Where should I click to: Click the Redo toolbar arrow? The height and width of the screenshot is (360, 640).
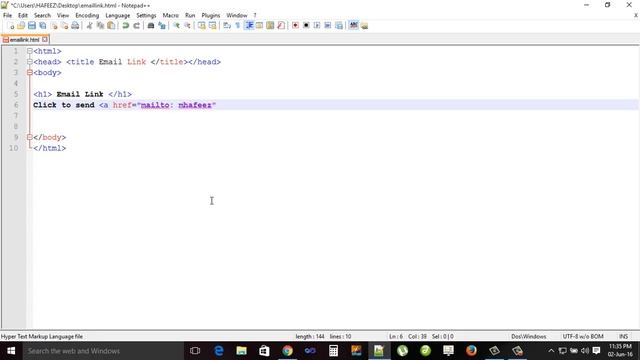pyautogui.click(x=136, y=26)
